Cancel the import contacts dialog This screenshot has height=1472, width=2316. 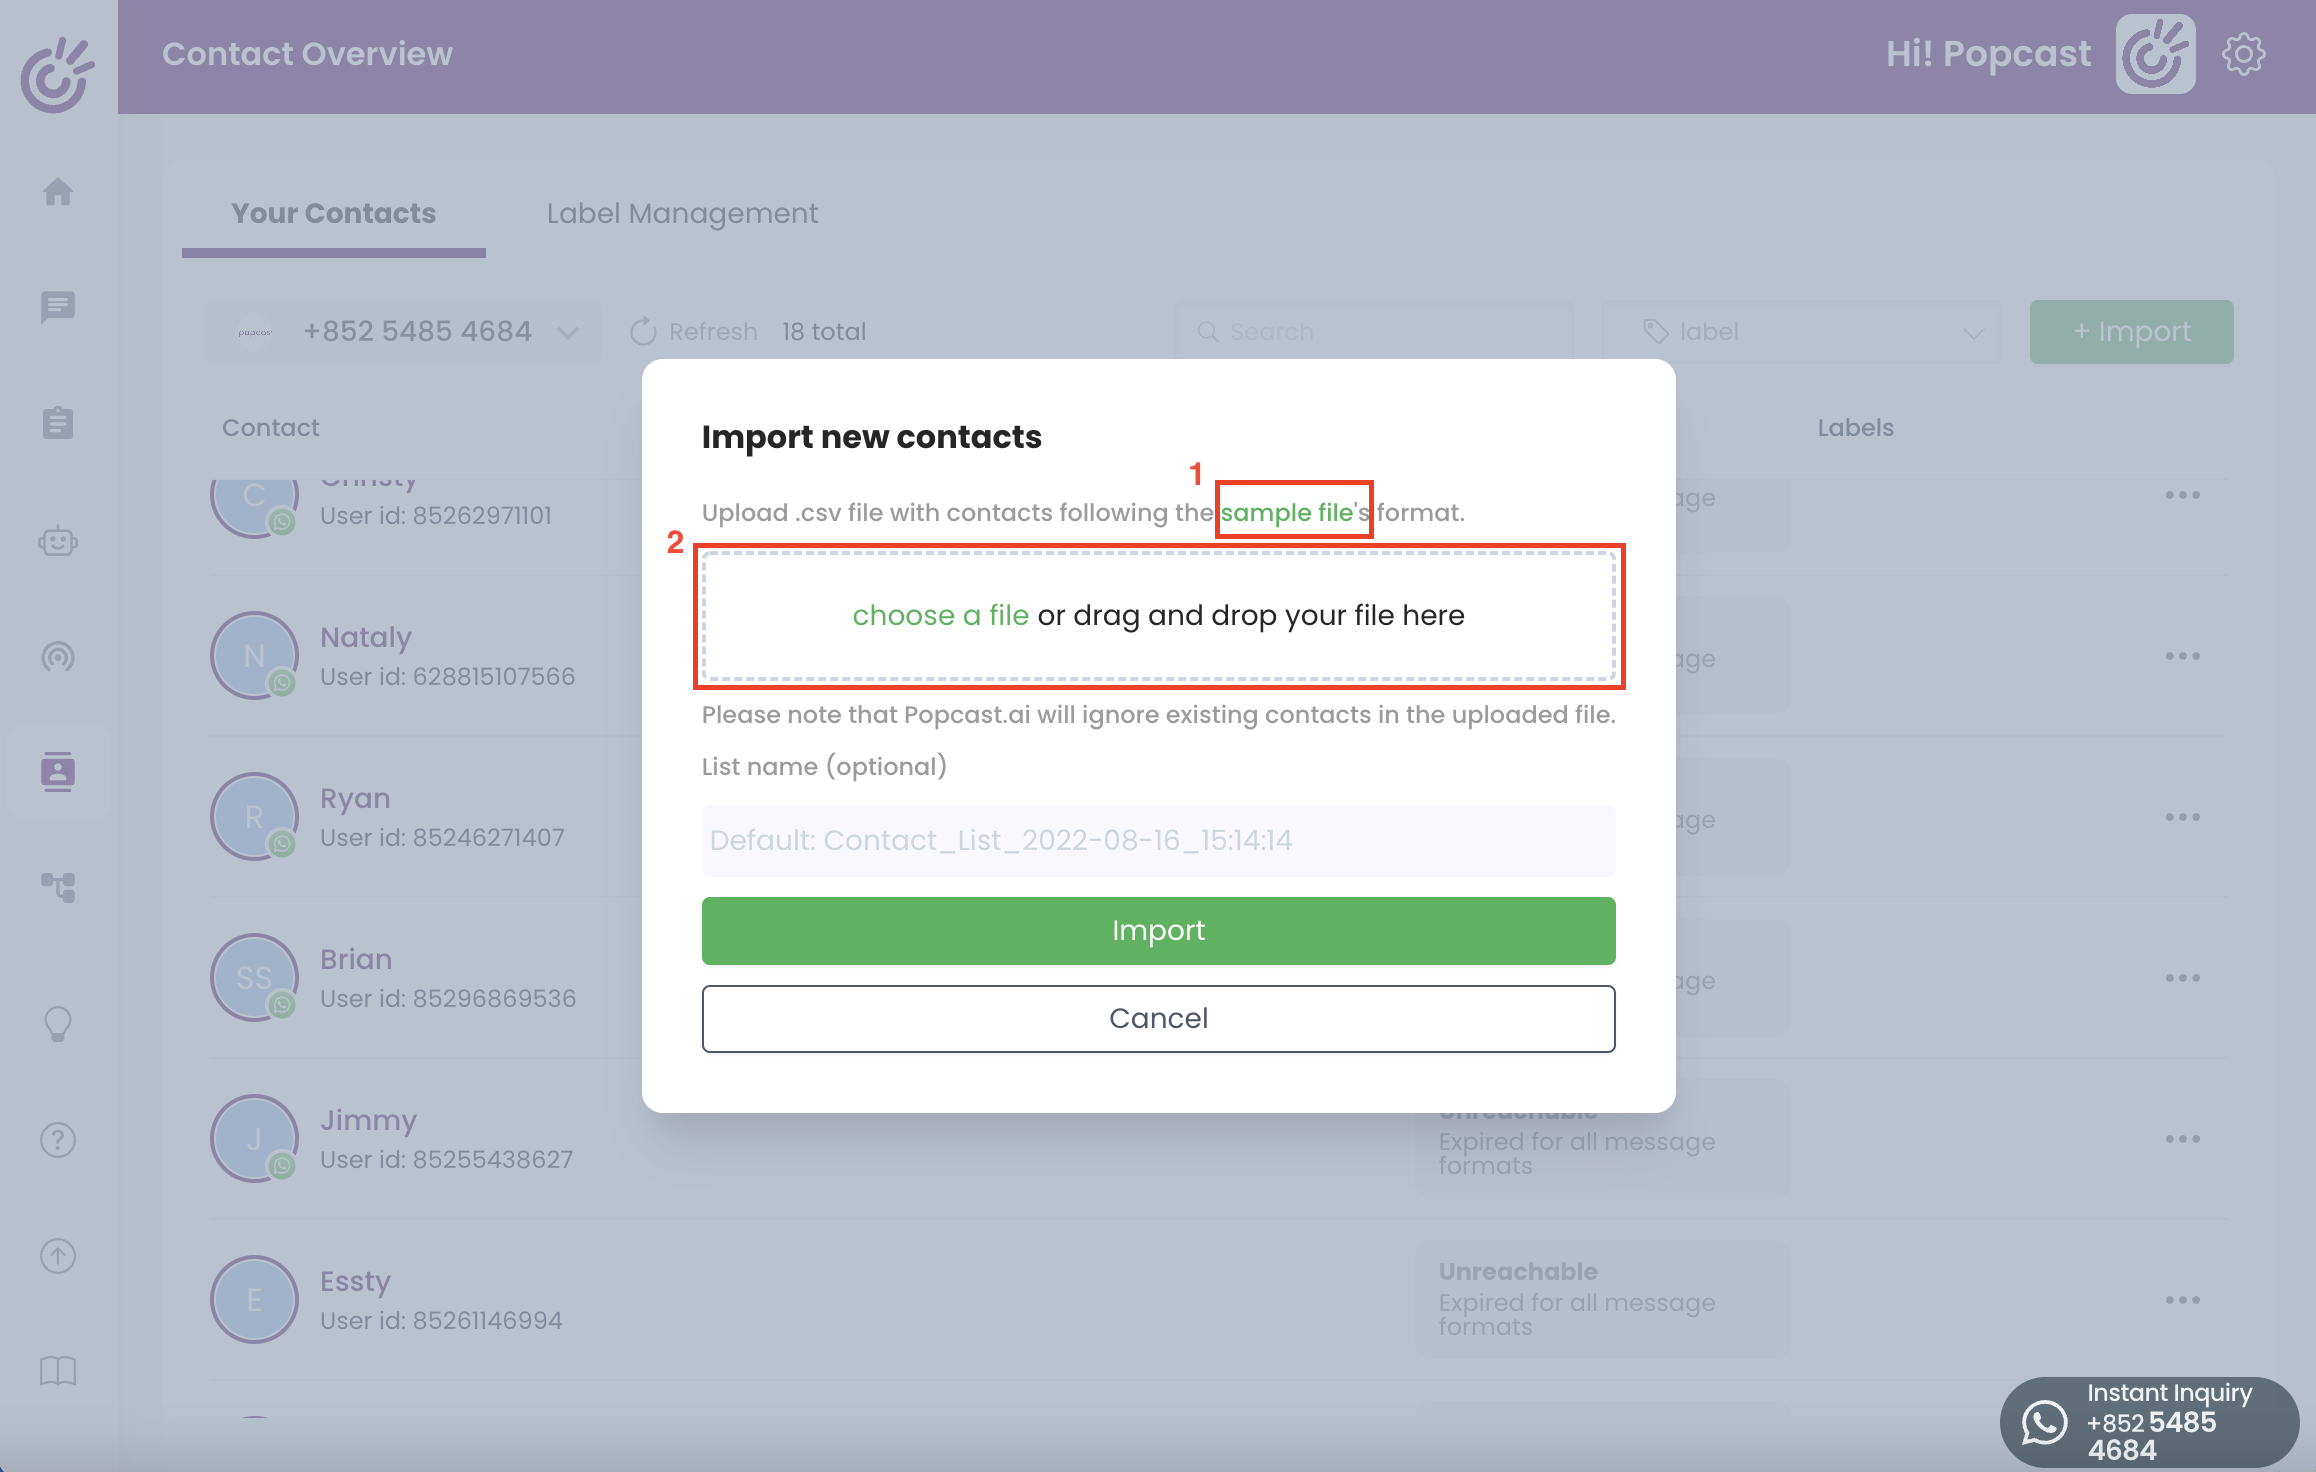click(1159, 1019)
